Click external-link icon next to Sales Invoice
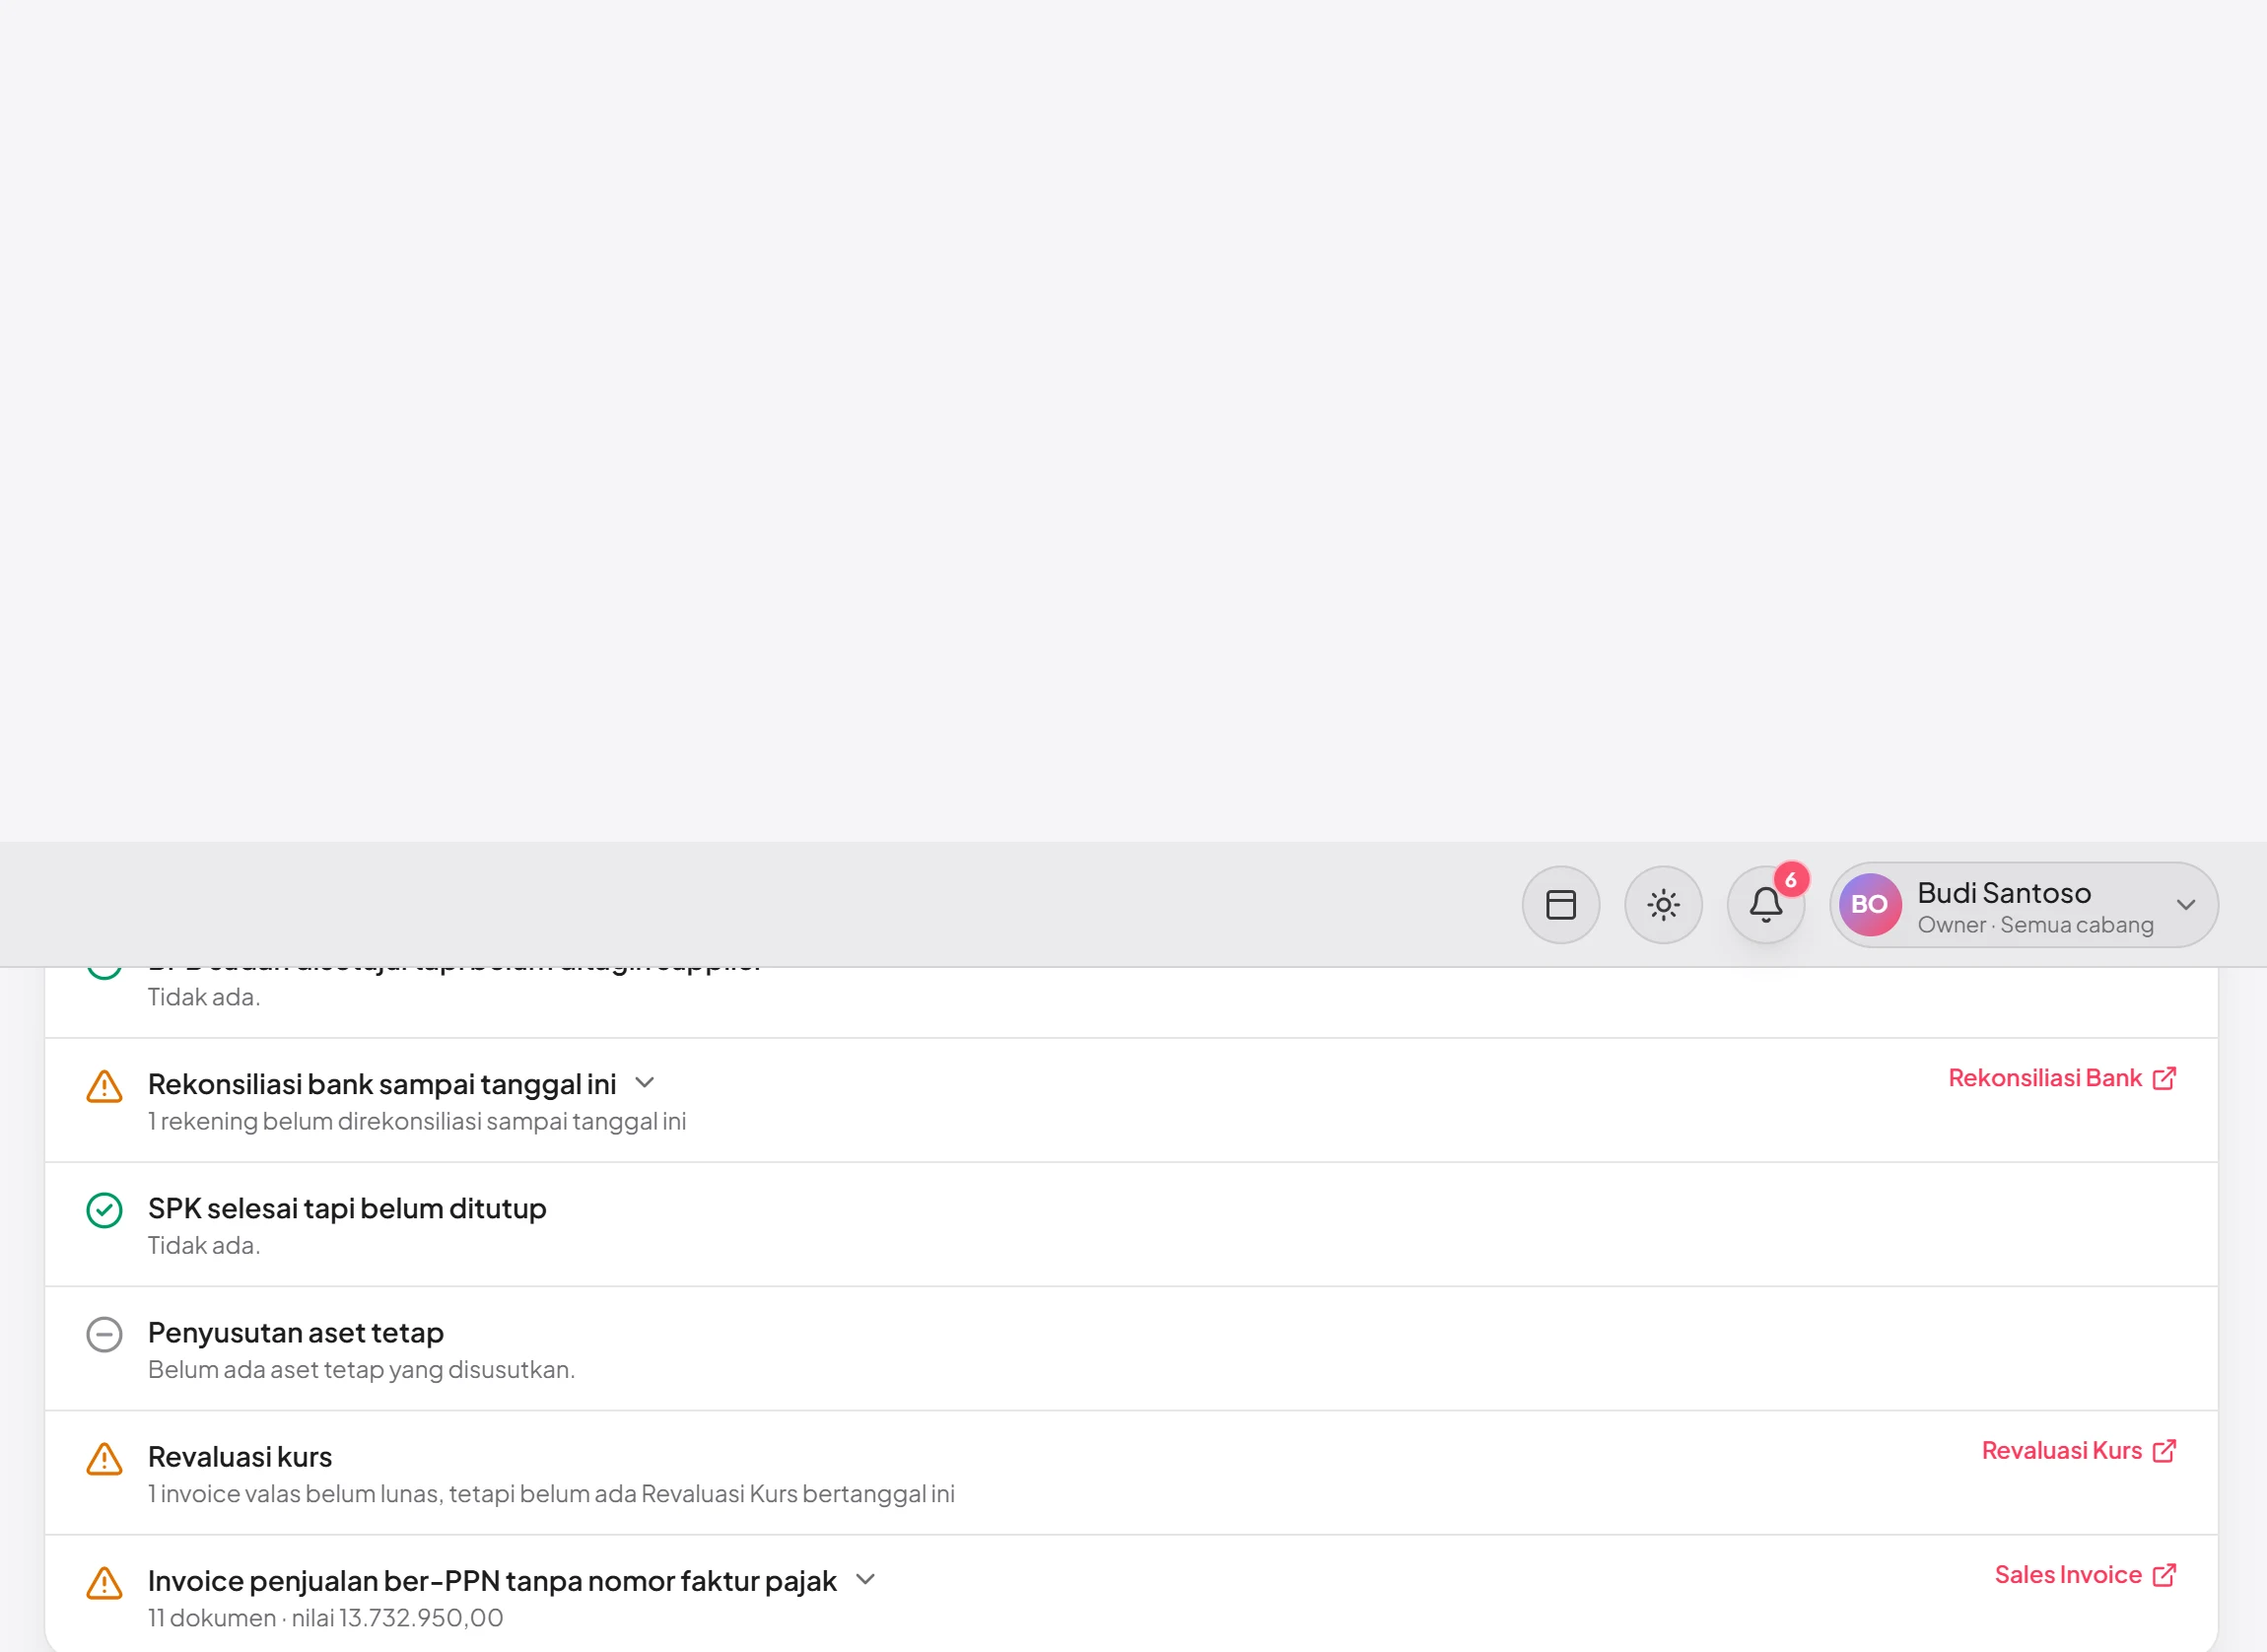This screenshot has width=2267, height=1652. coord(2164,1575)
